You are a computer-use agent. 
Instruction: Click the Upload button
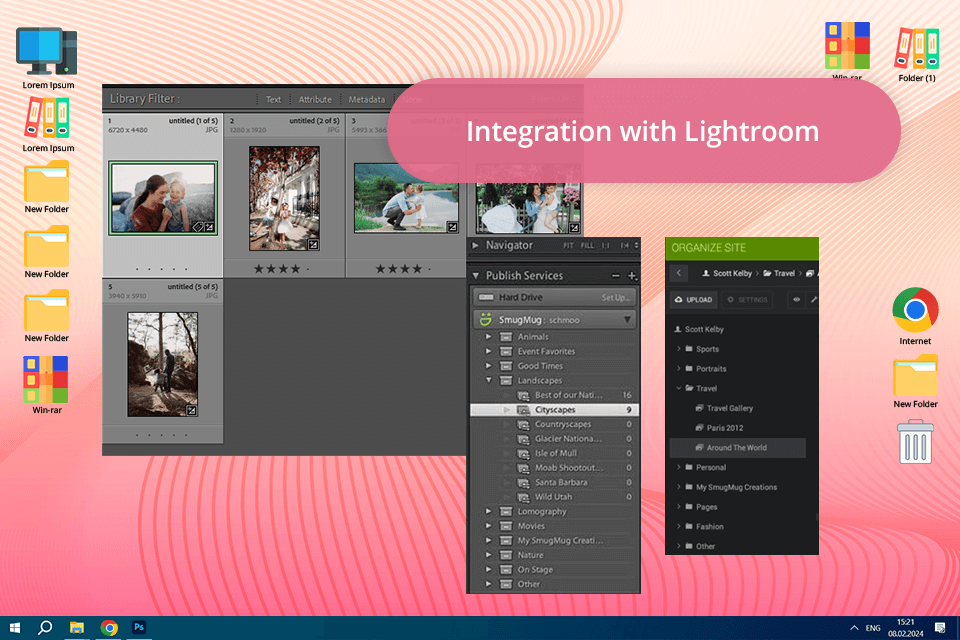pyautogui.click(x=692, y=299)
